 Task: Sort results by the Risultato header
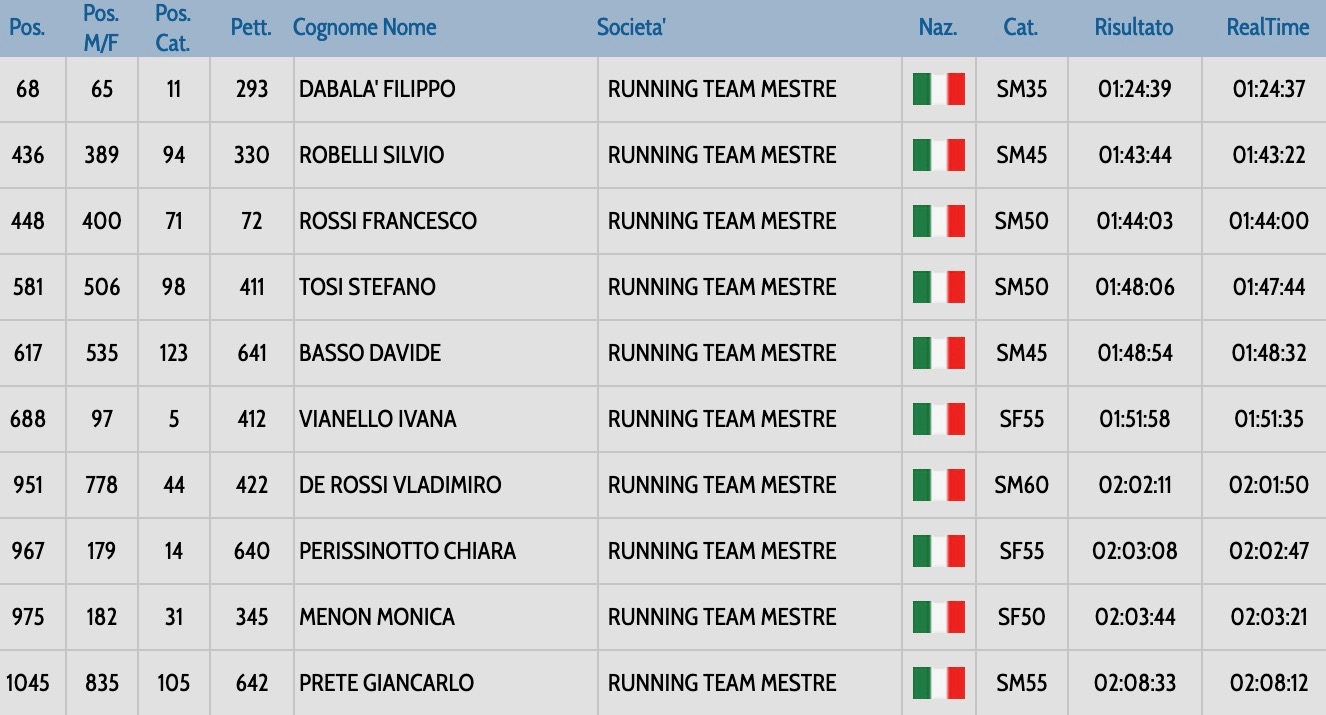coord(1134,28)
